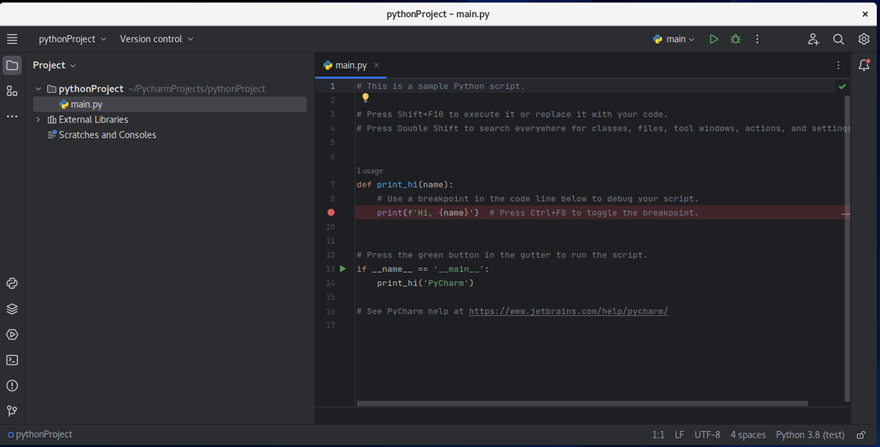Open IDE settings gear
Screen dimensions: 880x447
[x=864, y=39]
